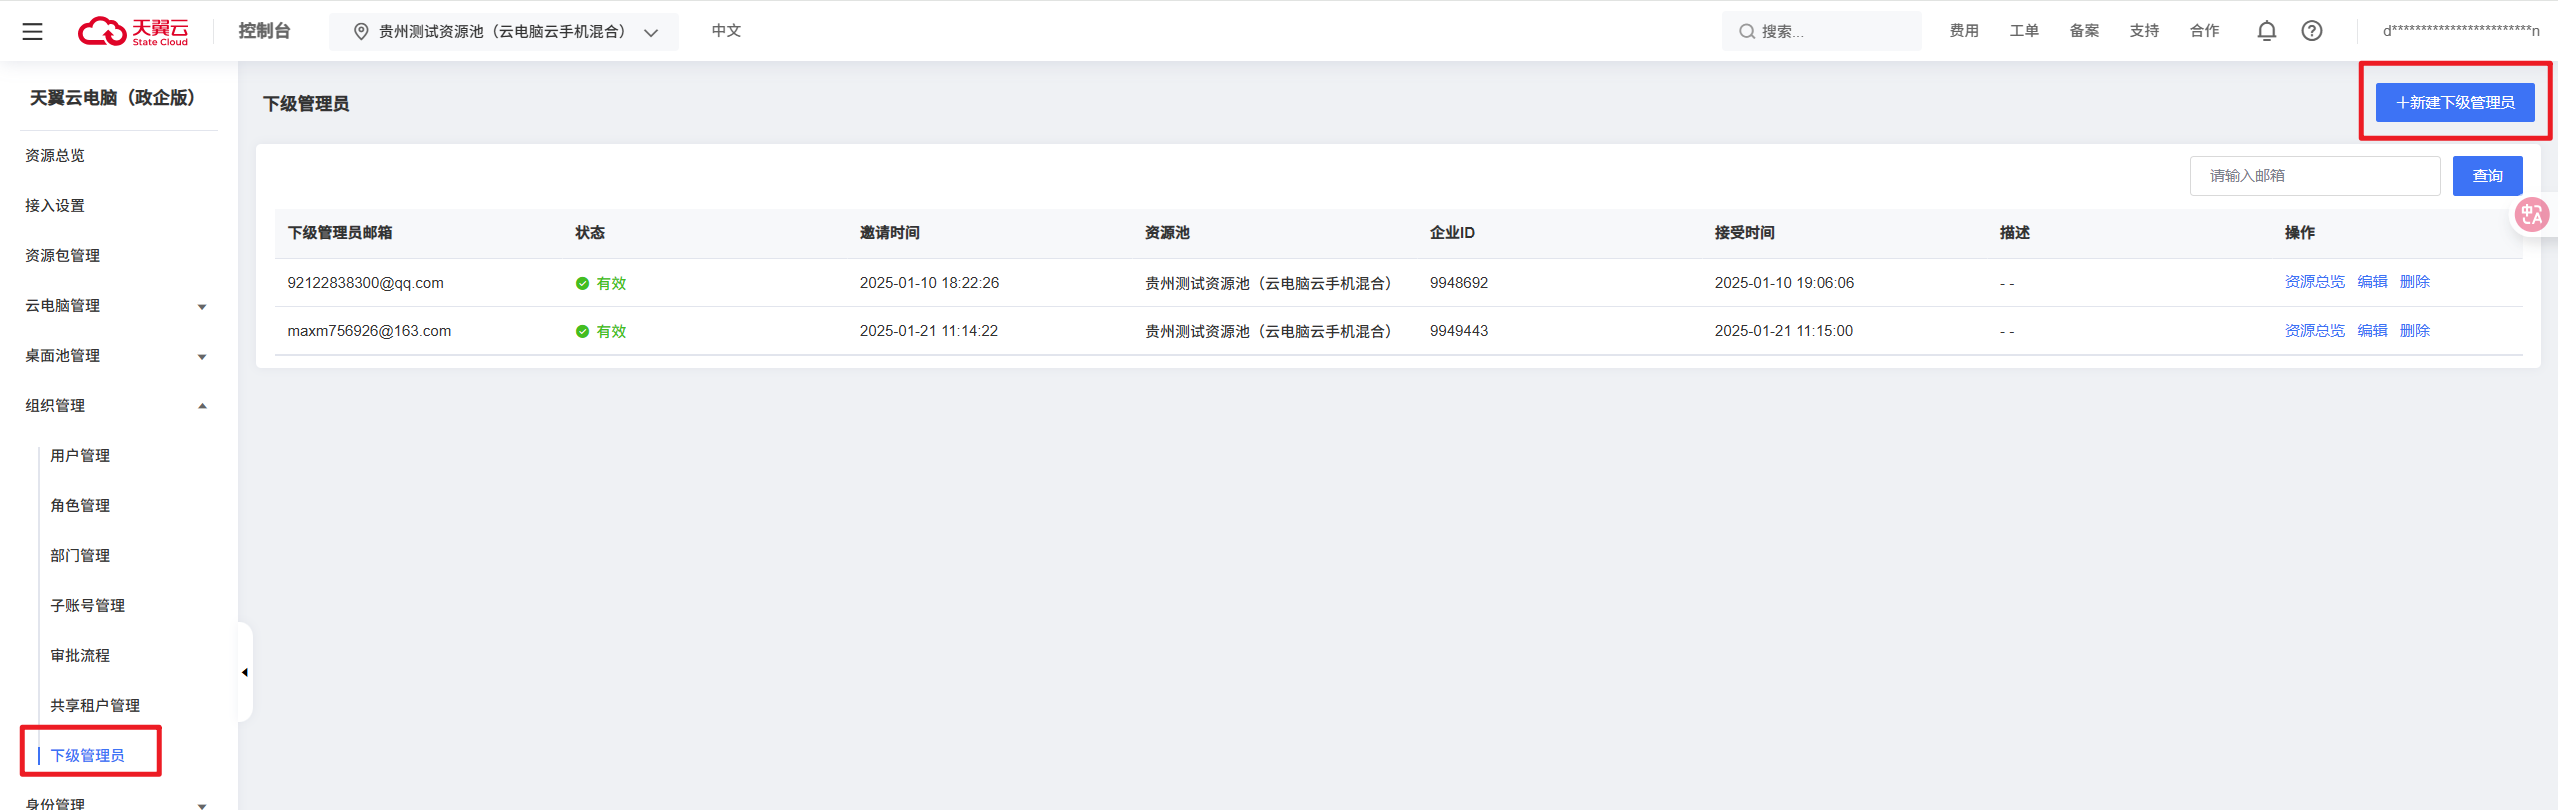Viewport: 2558px width, 810px height.
Task: Open the 工单 top menu
Action: click(x=2024, y=31)
